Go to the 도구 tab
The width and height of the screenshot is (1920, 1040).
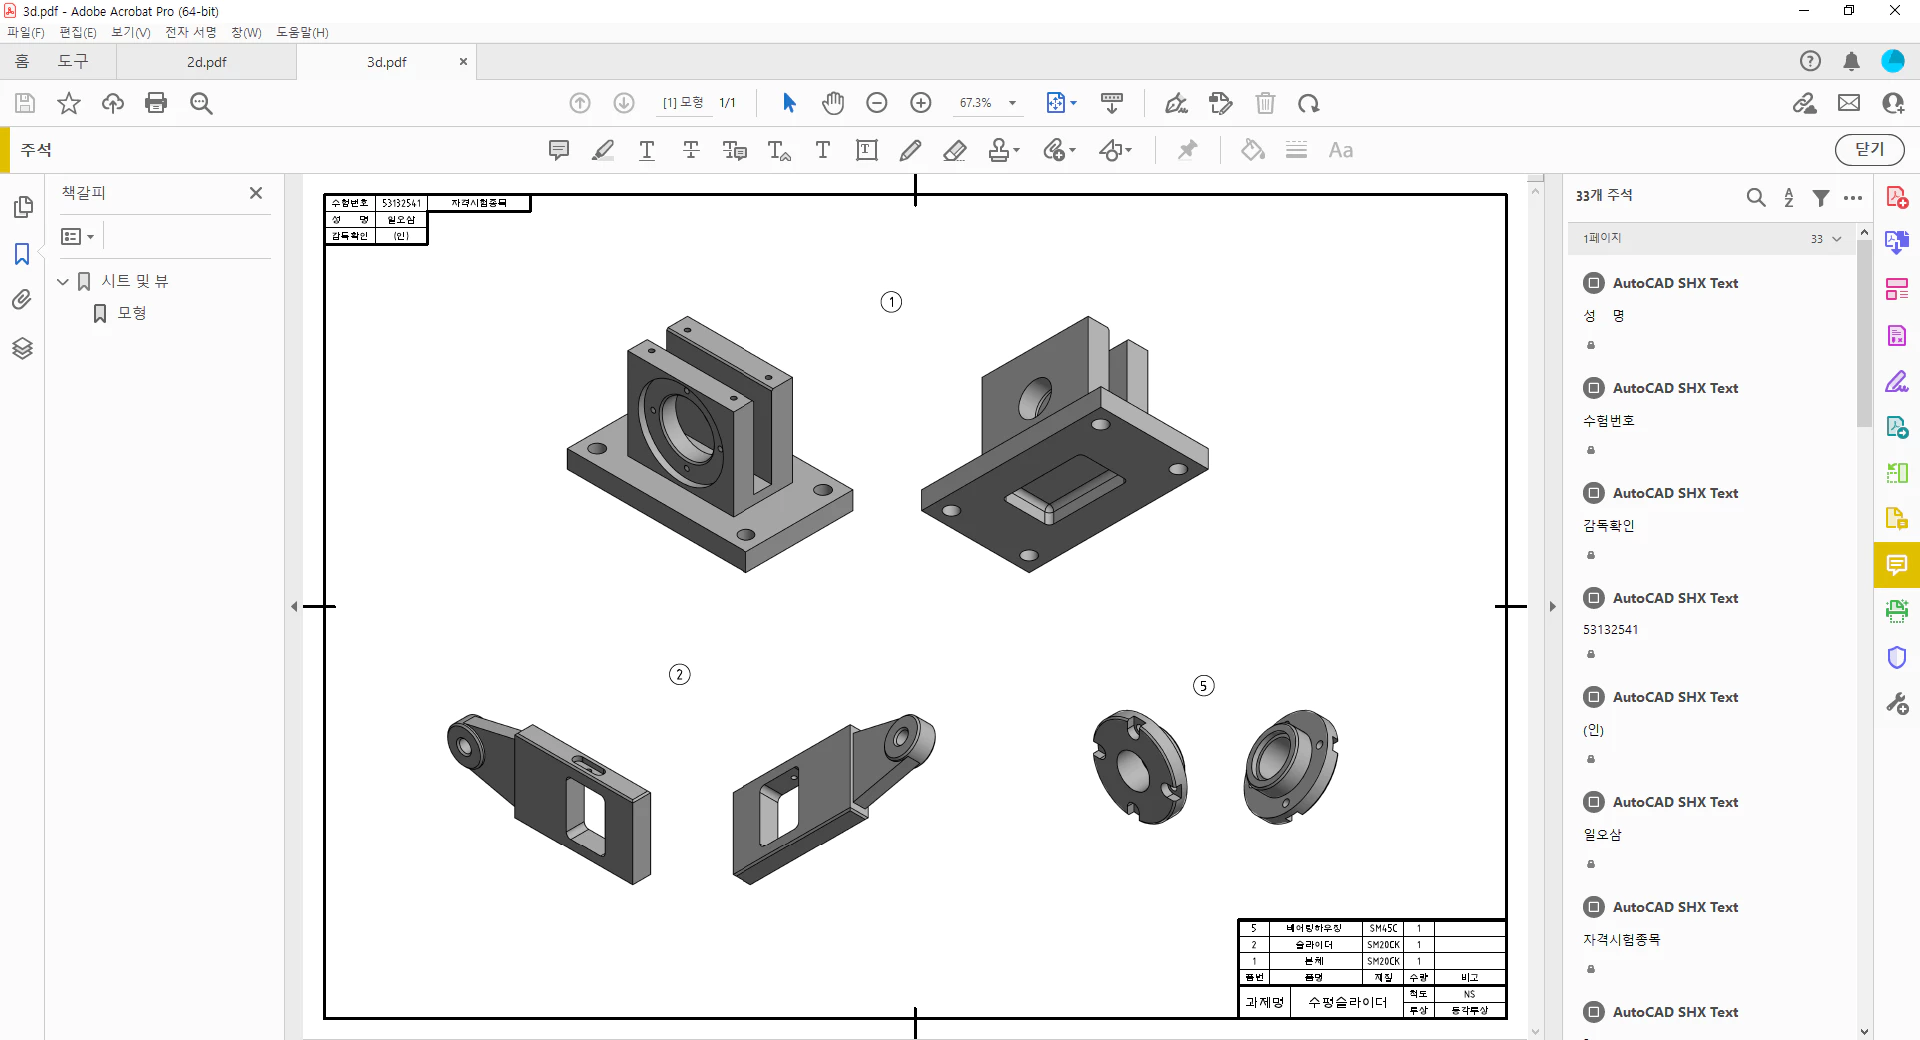click(x=72, y=62)
